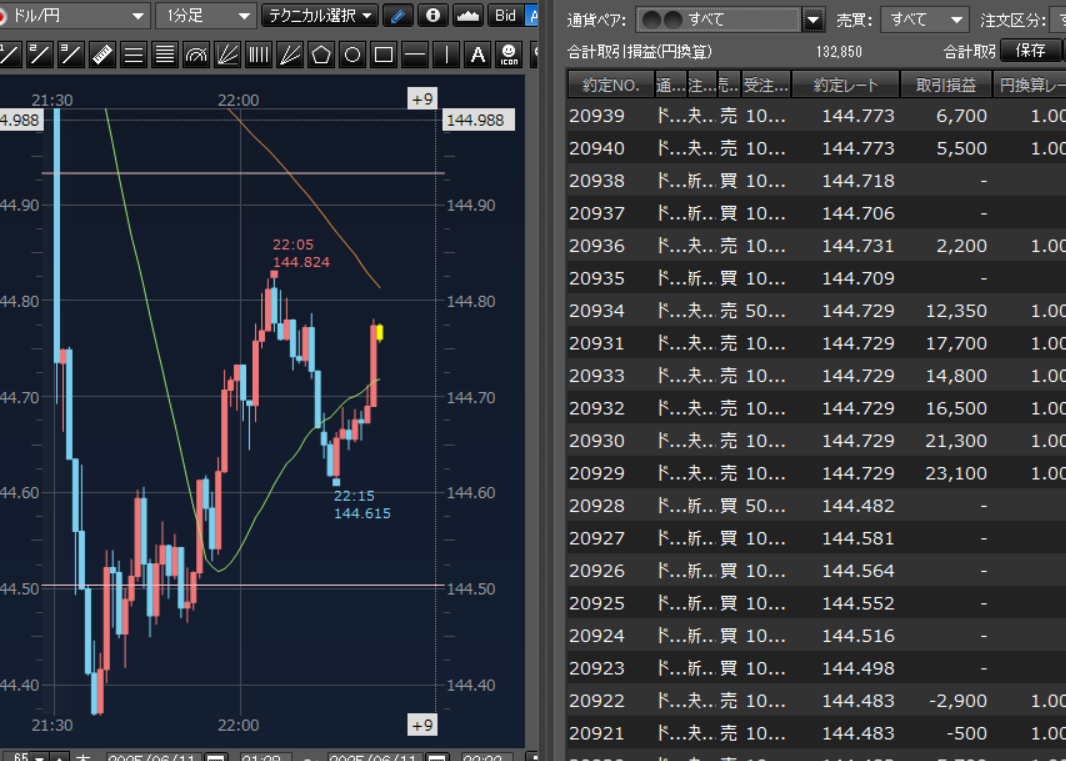Expand the 1分足 timeframe dropdown
Screen dimensions: 1066x761
(207, 16)
